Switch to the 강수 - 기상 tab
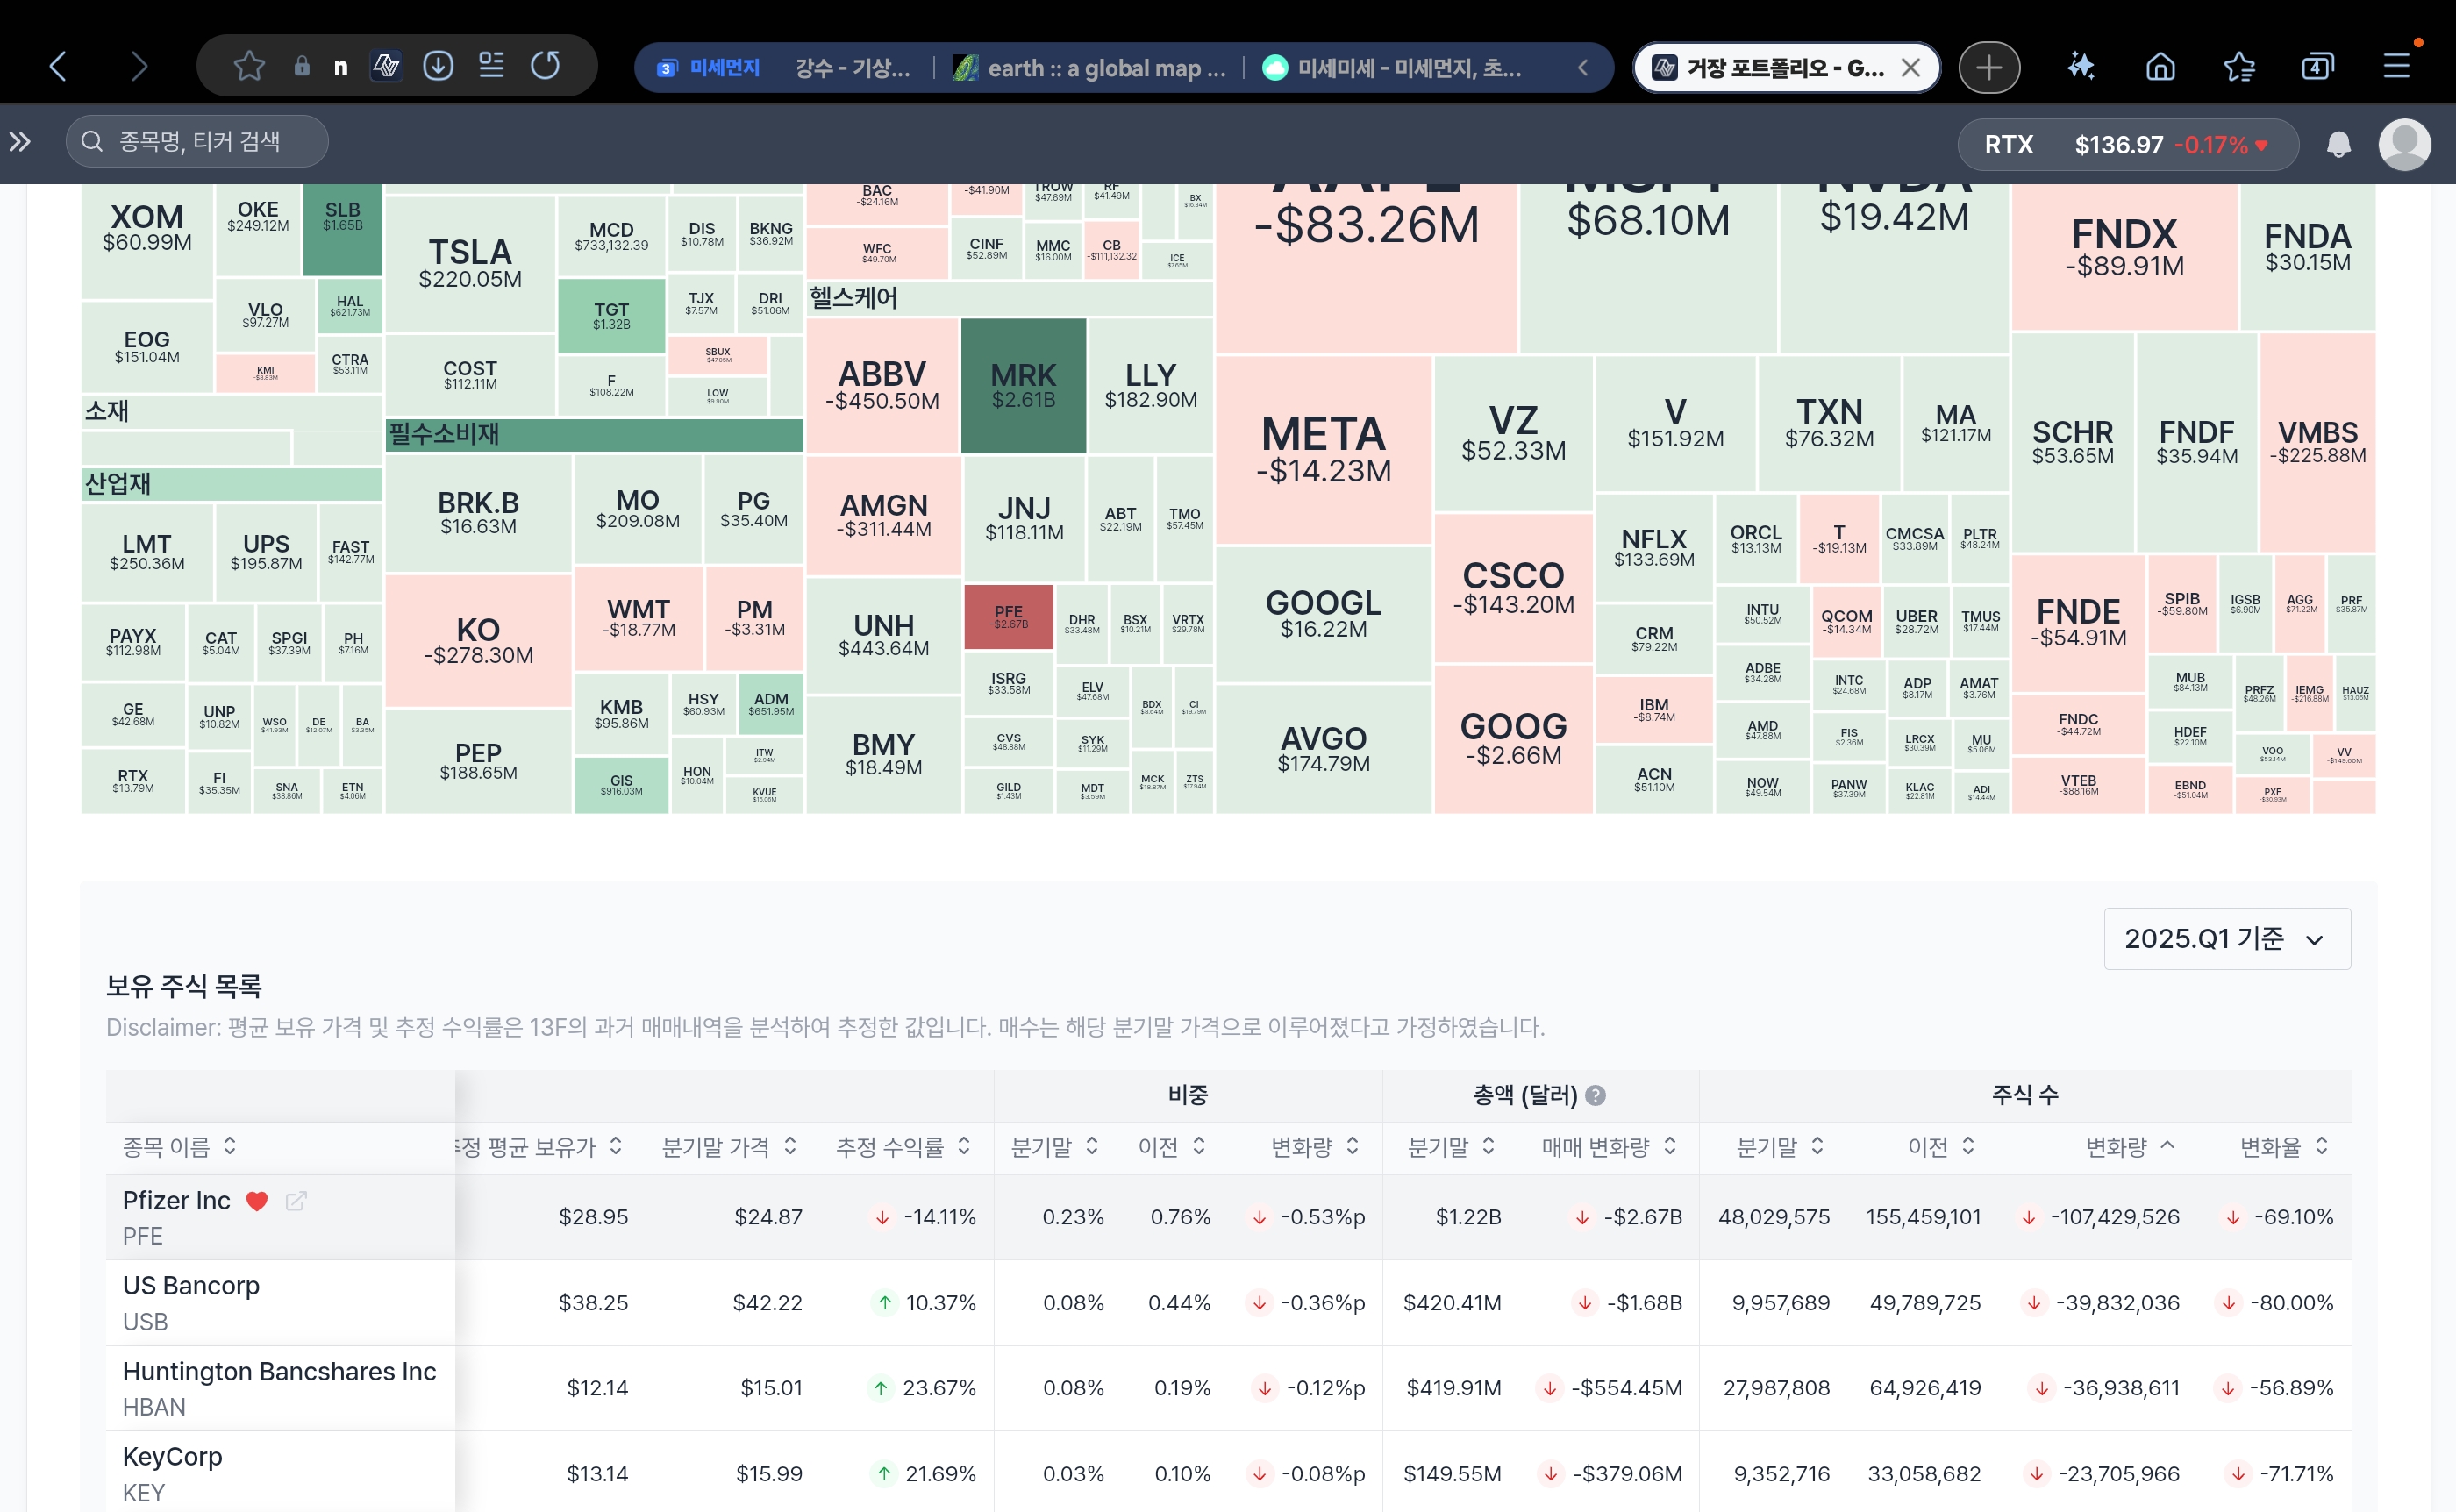 (x=852, y=68)
